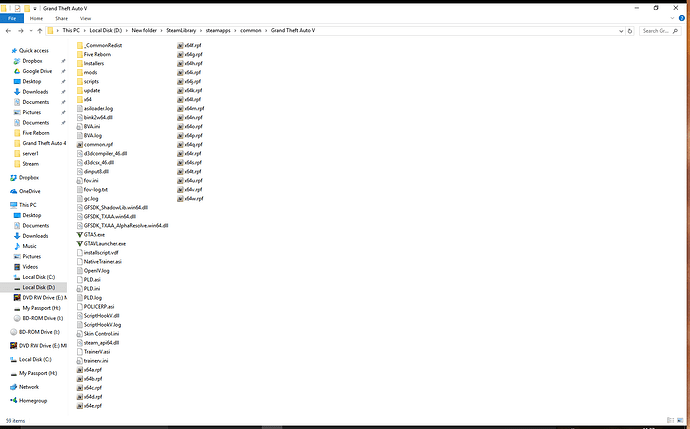Click the Back navigation arrow
This screenshot has width=690, height=429.
pos(8,31)
